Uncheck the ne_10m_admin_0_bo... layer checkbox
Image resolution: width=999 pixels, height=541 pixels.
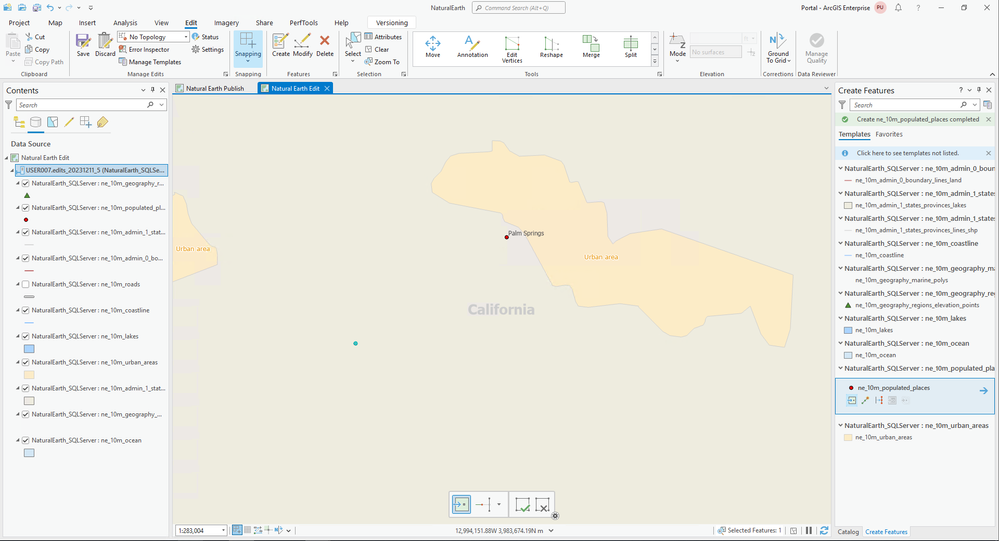pos(25,259)
